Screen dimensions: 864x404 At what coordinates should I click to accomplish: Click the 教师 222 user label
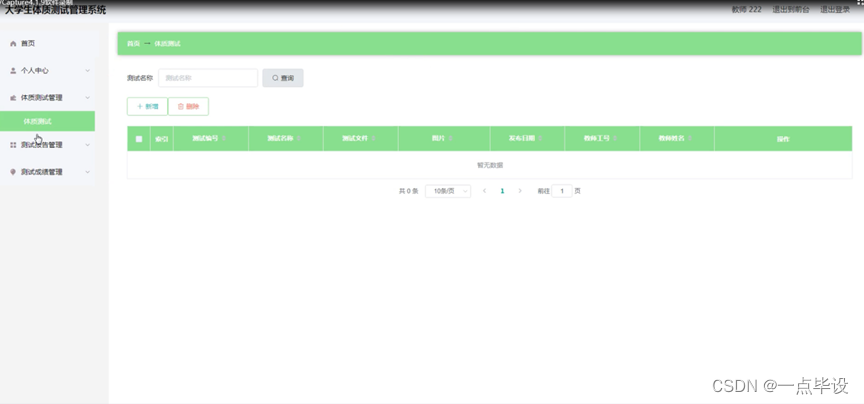[x=747, y=9]
